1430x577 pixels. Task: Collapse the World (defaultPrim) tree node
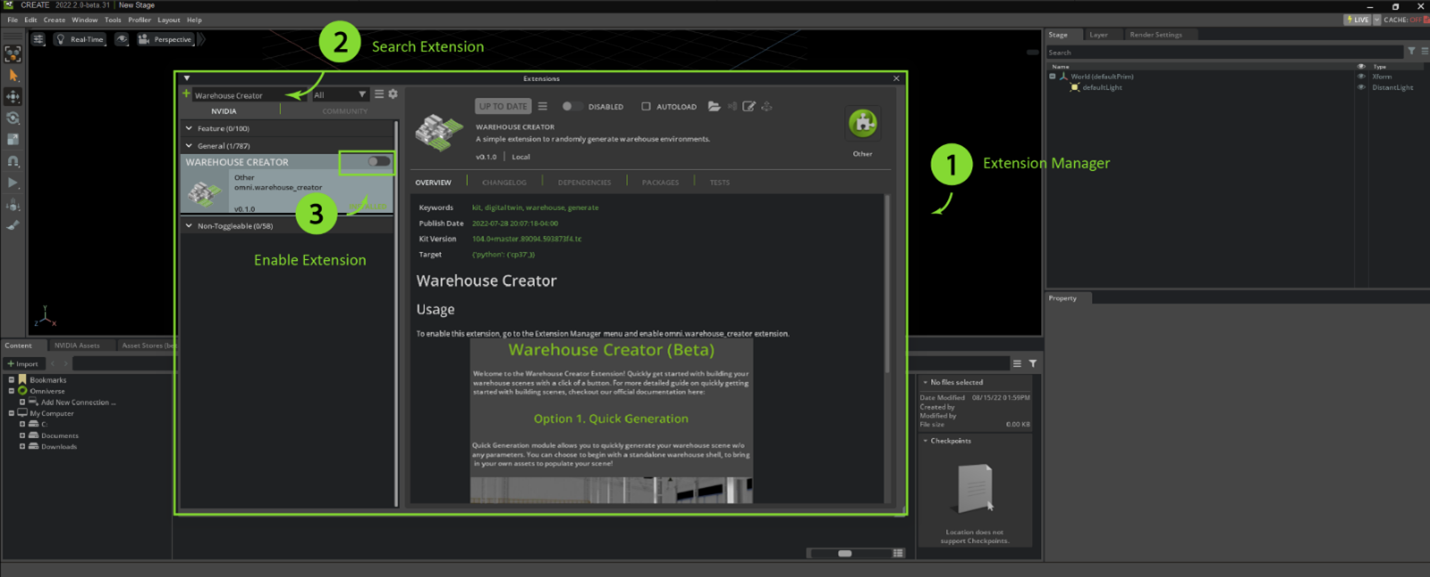click(x=1052, y=76)
